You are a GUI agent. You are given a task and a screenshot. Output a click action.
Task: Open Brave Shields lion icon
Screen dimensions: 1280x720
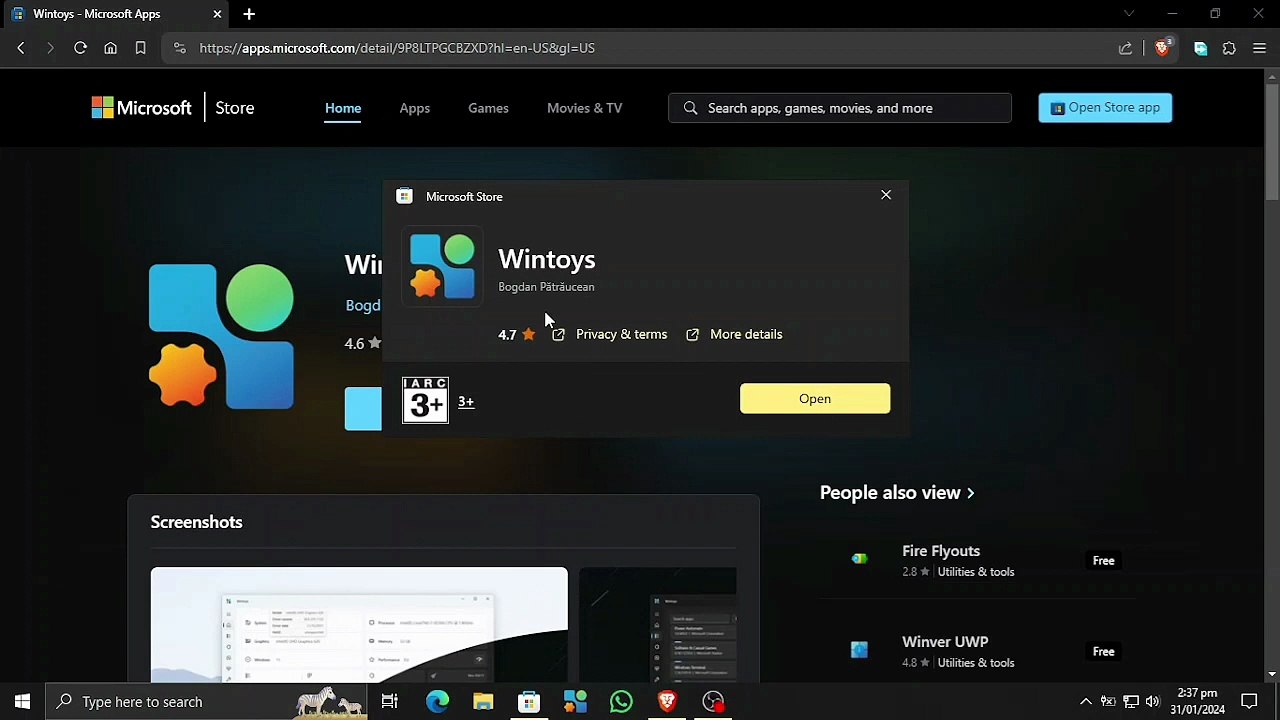click(x=1162, y=48)
